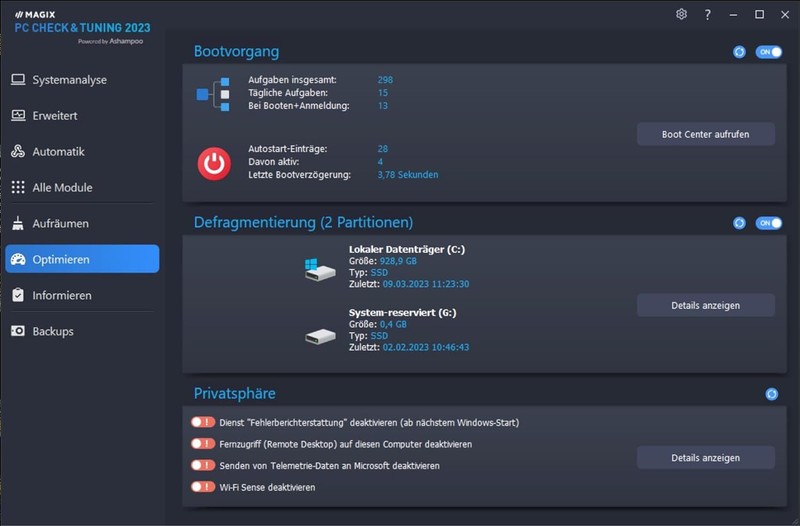Screen dimensions: 800x526
Task: Click the Lokaler Datenträger (C:) title
Action: click(407, 249)
